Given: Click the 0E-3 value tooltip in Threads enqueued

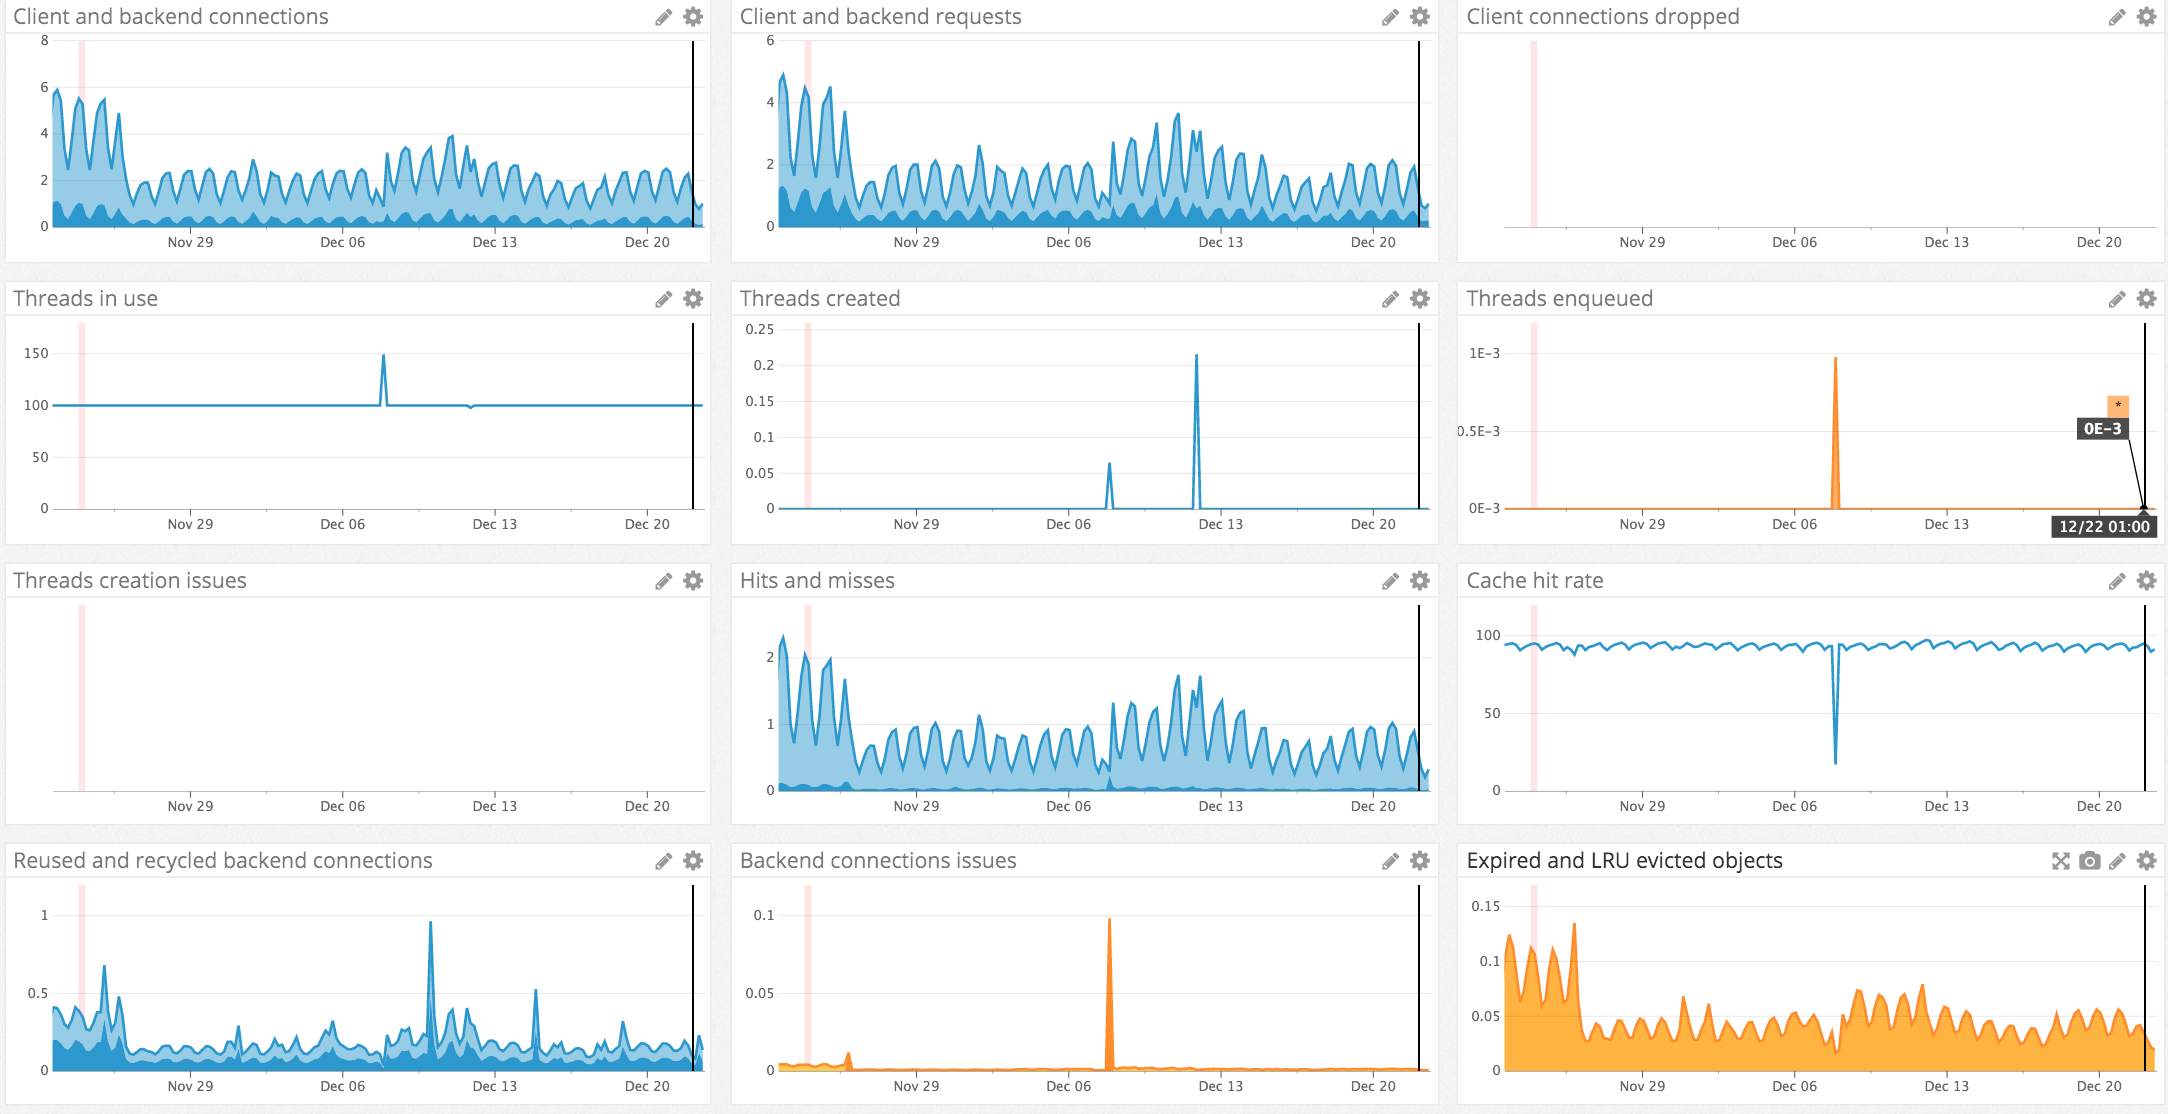Looking at the screenshot, I should [2102, 429].
